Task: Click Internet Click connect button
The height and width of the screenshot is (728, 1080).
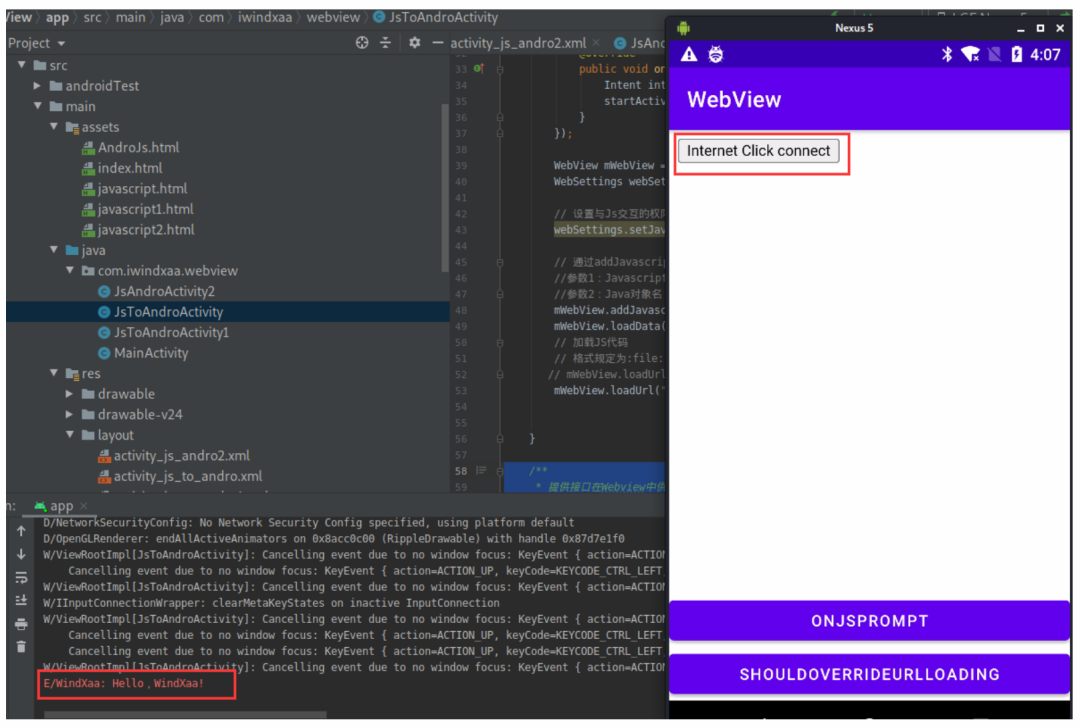Action: (758, 151)
